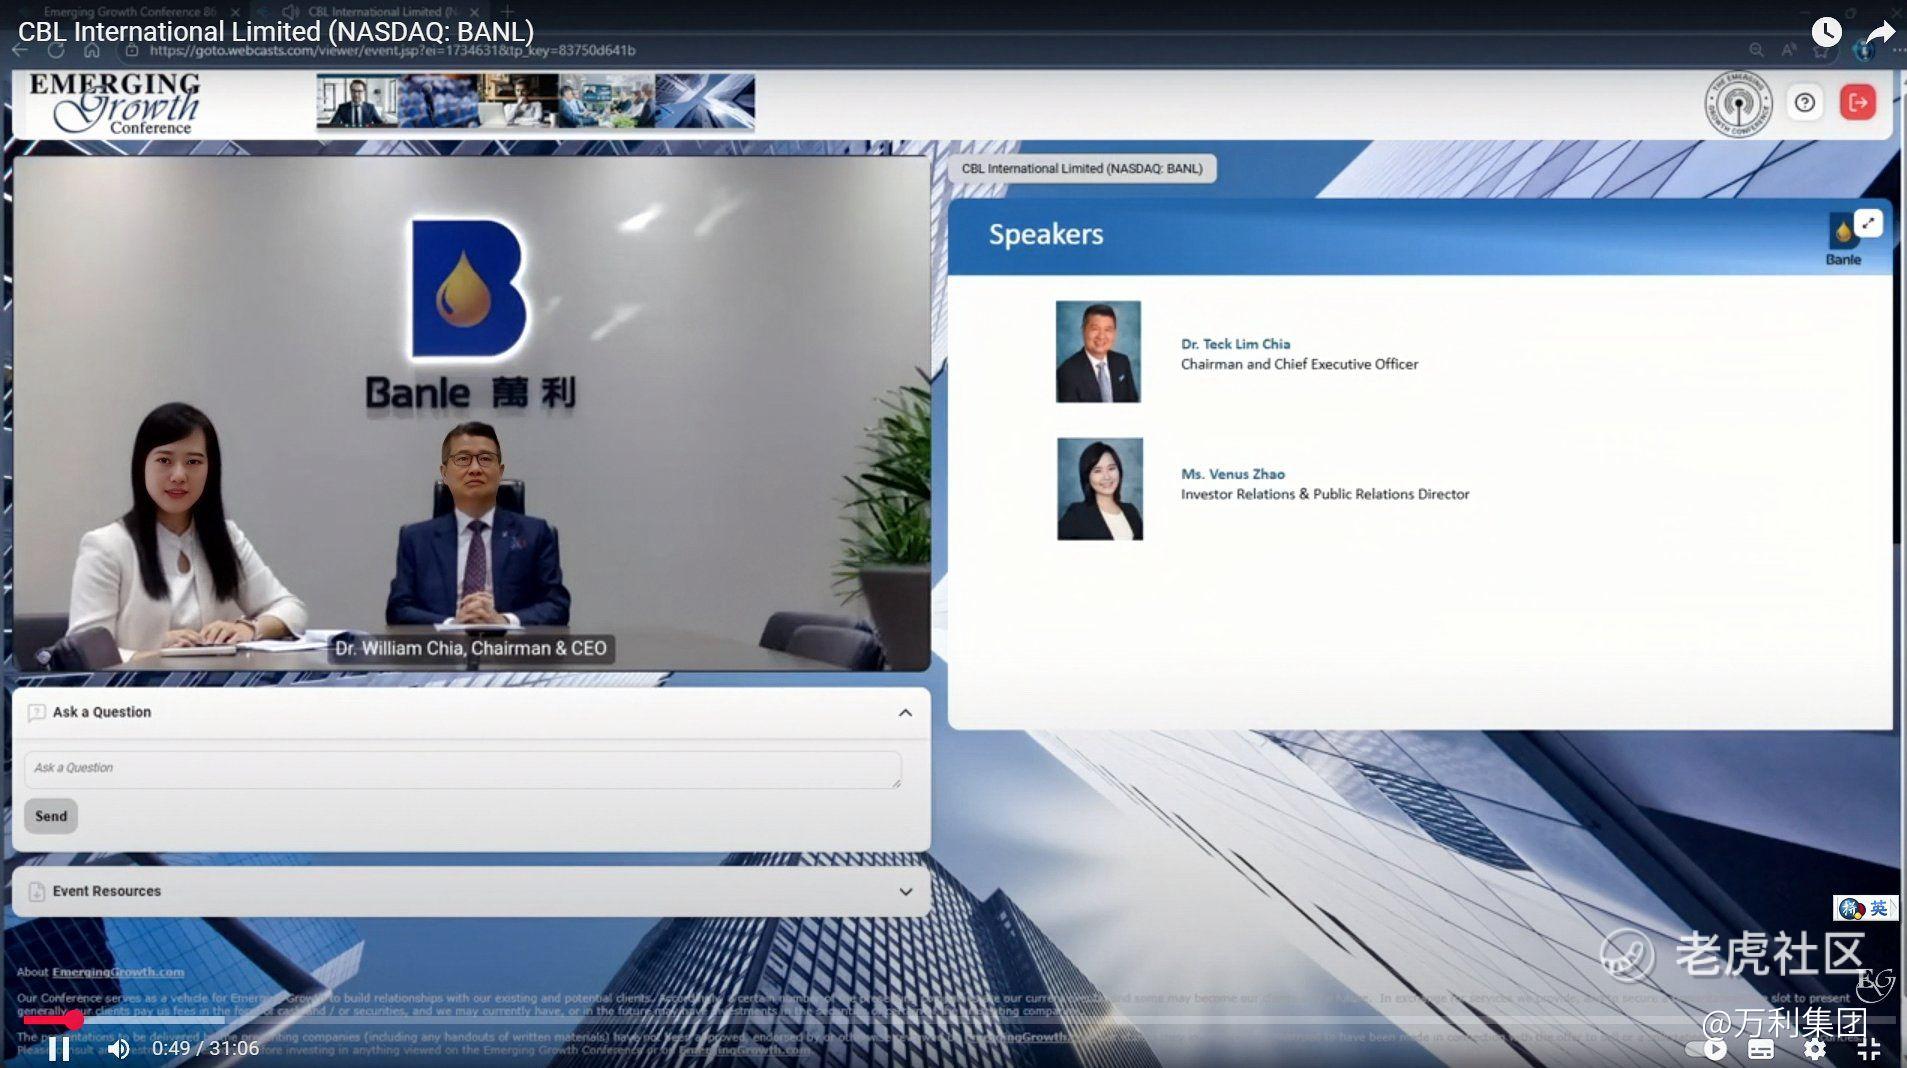Open a new browser tab
1907x1068 pixels.
(x=507, y=12)
